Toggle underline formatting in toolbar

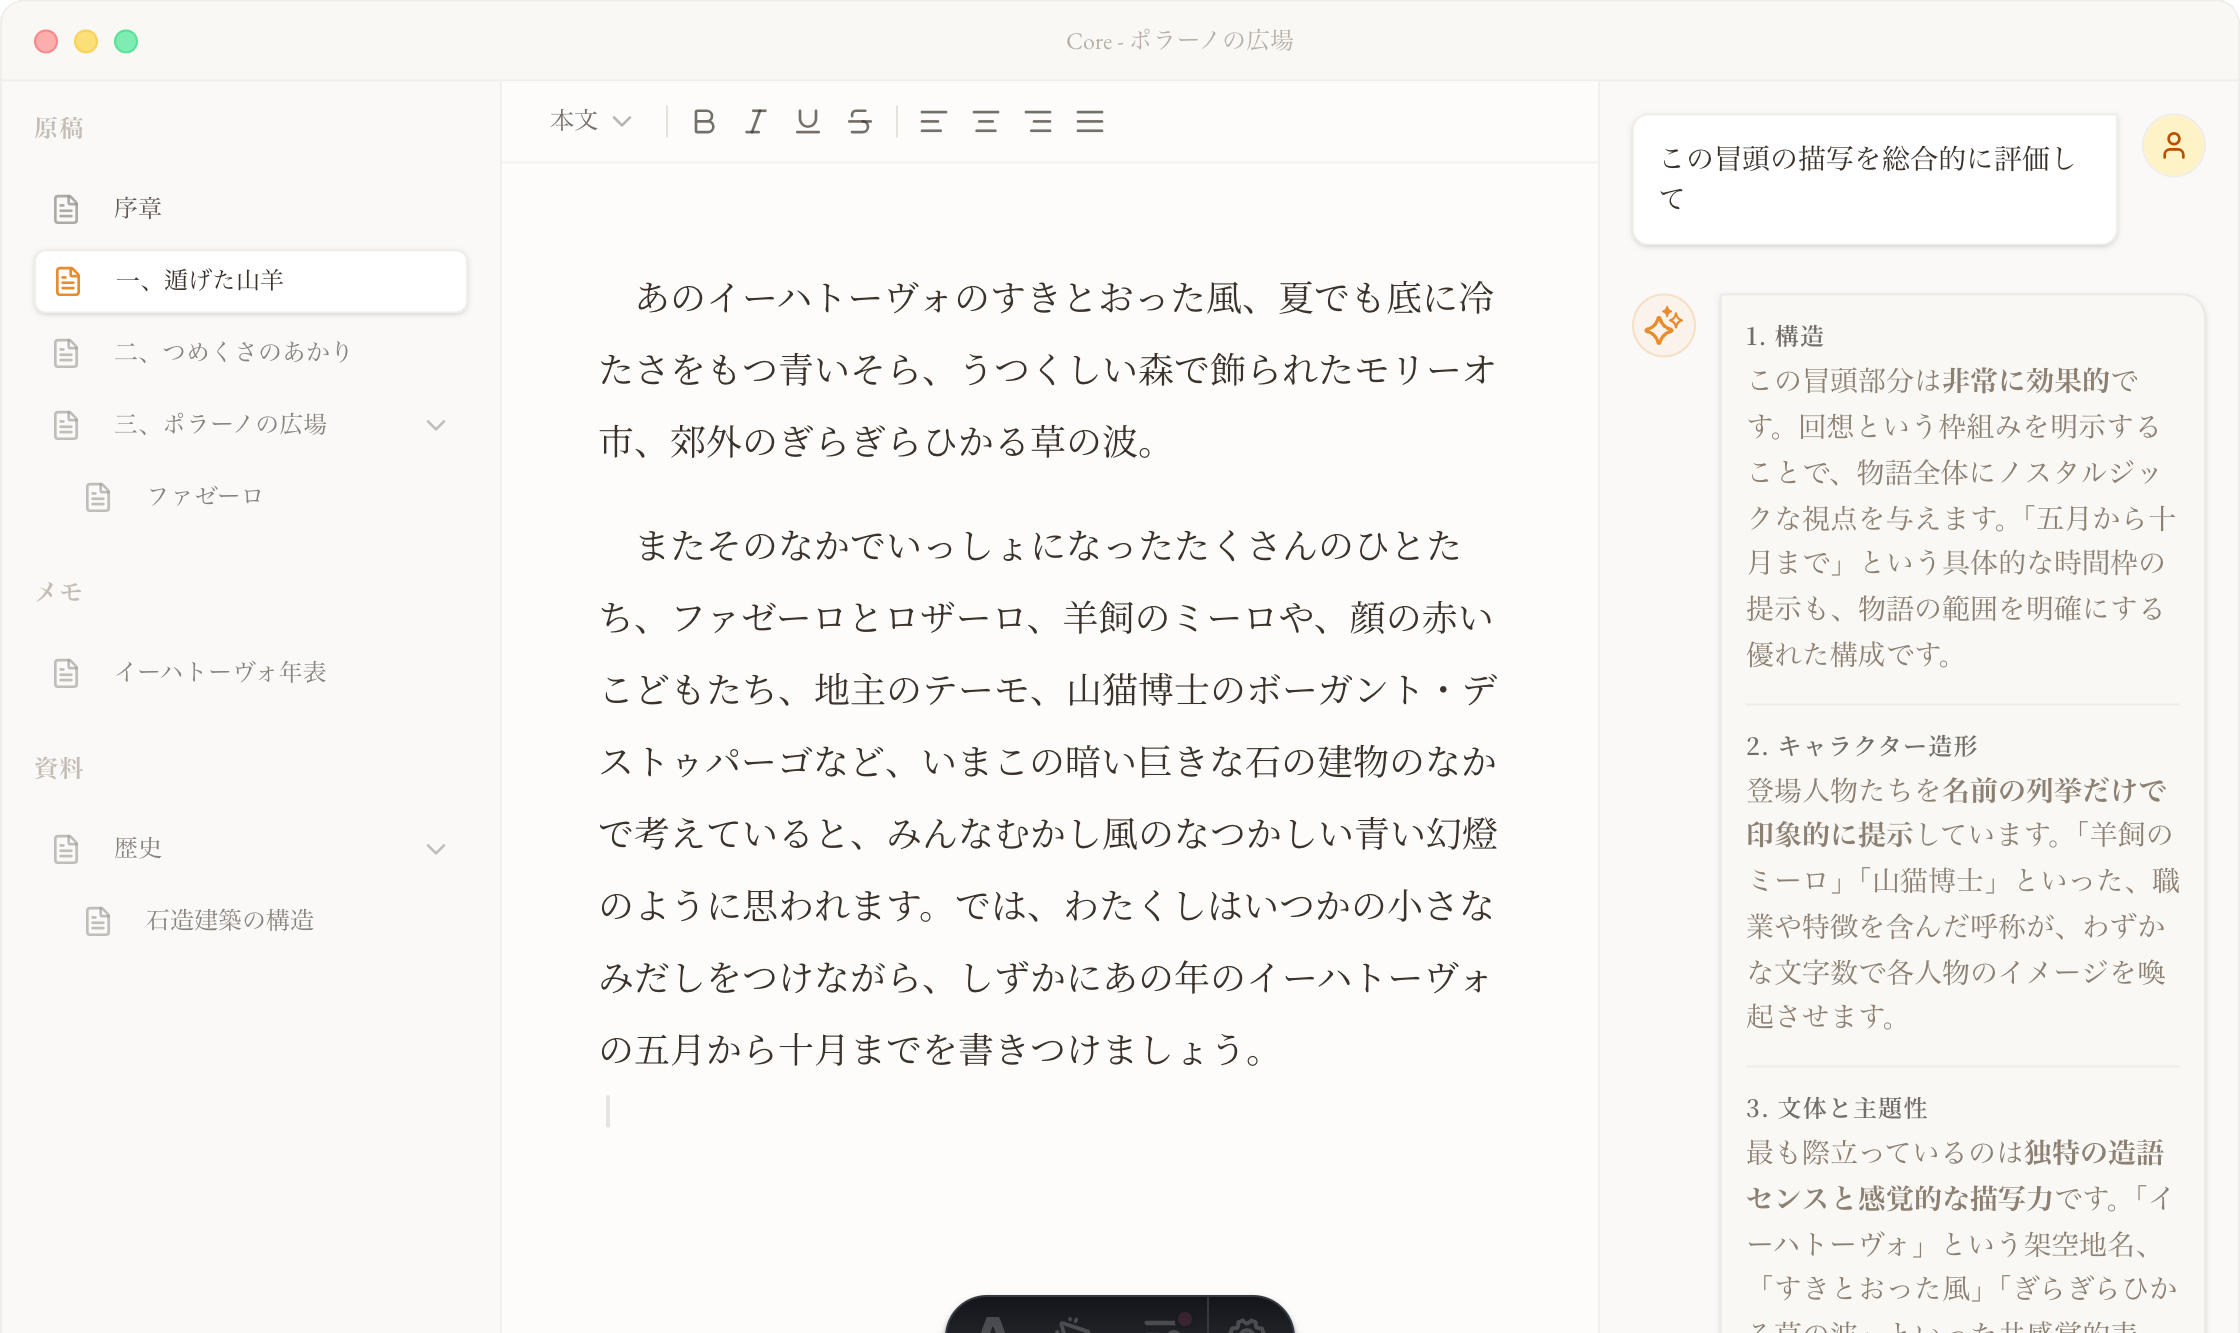[x=808, y=122]
